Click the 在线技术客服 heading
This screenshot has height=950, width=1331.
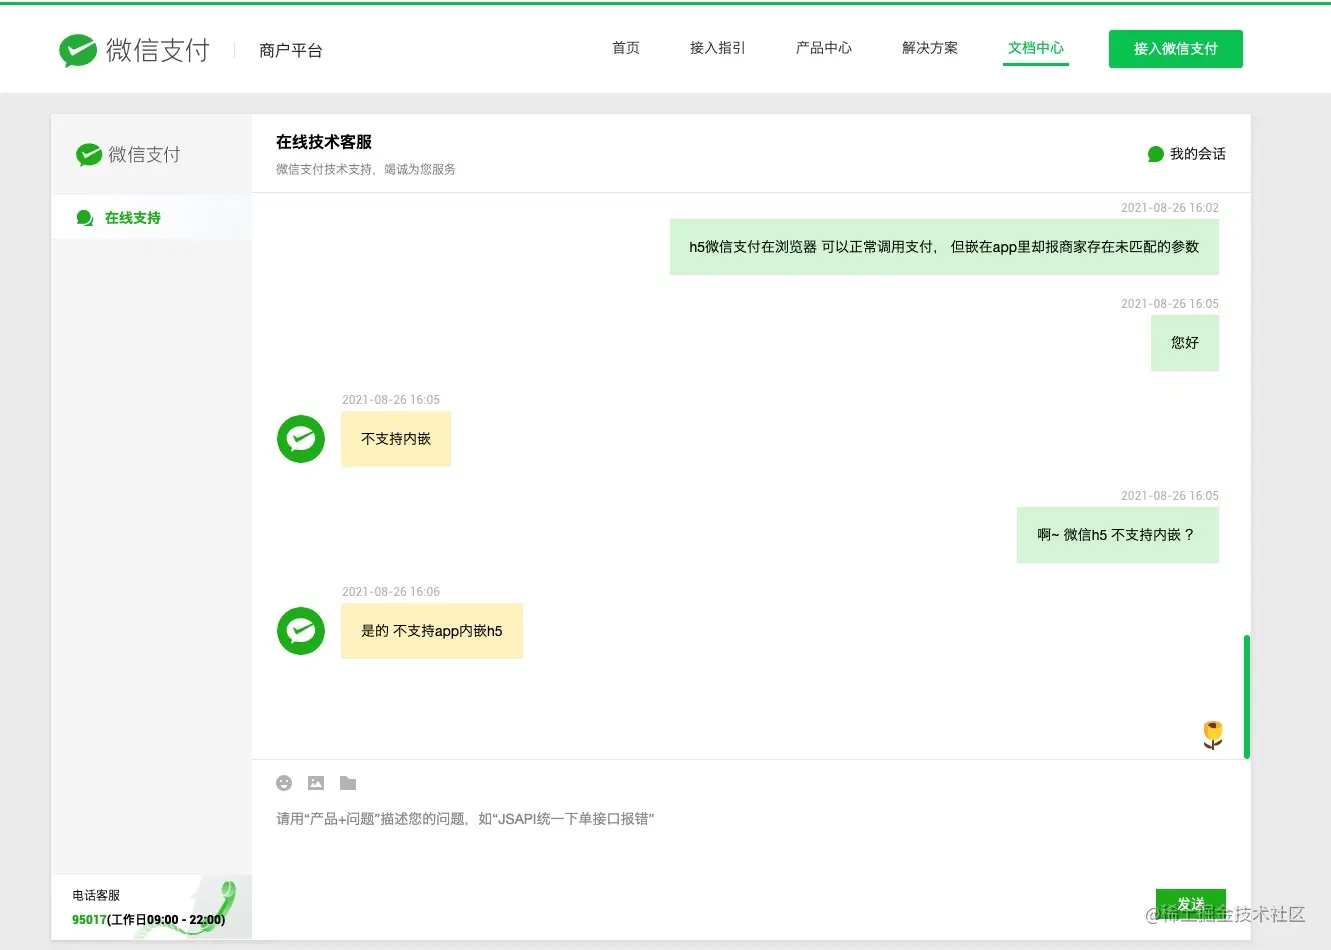(324, 142)
